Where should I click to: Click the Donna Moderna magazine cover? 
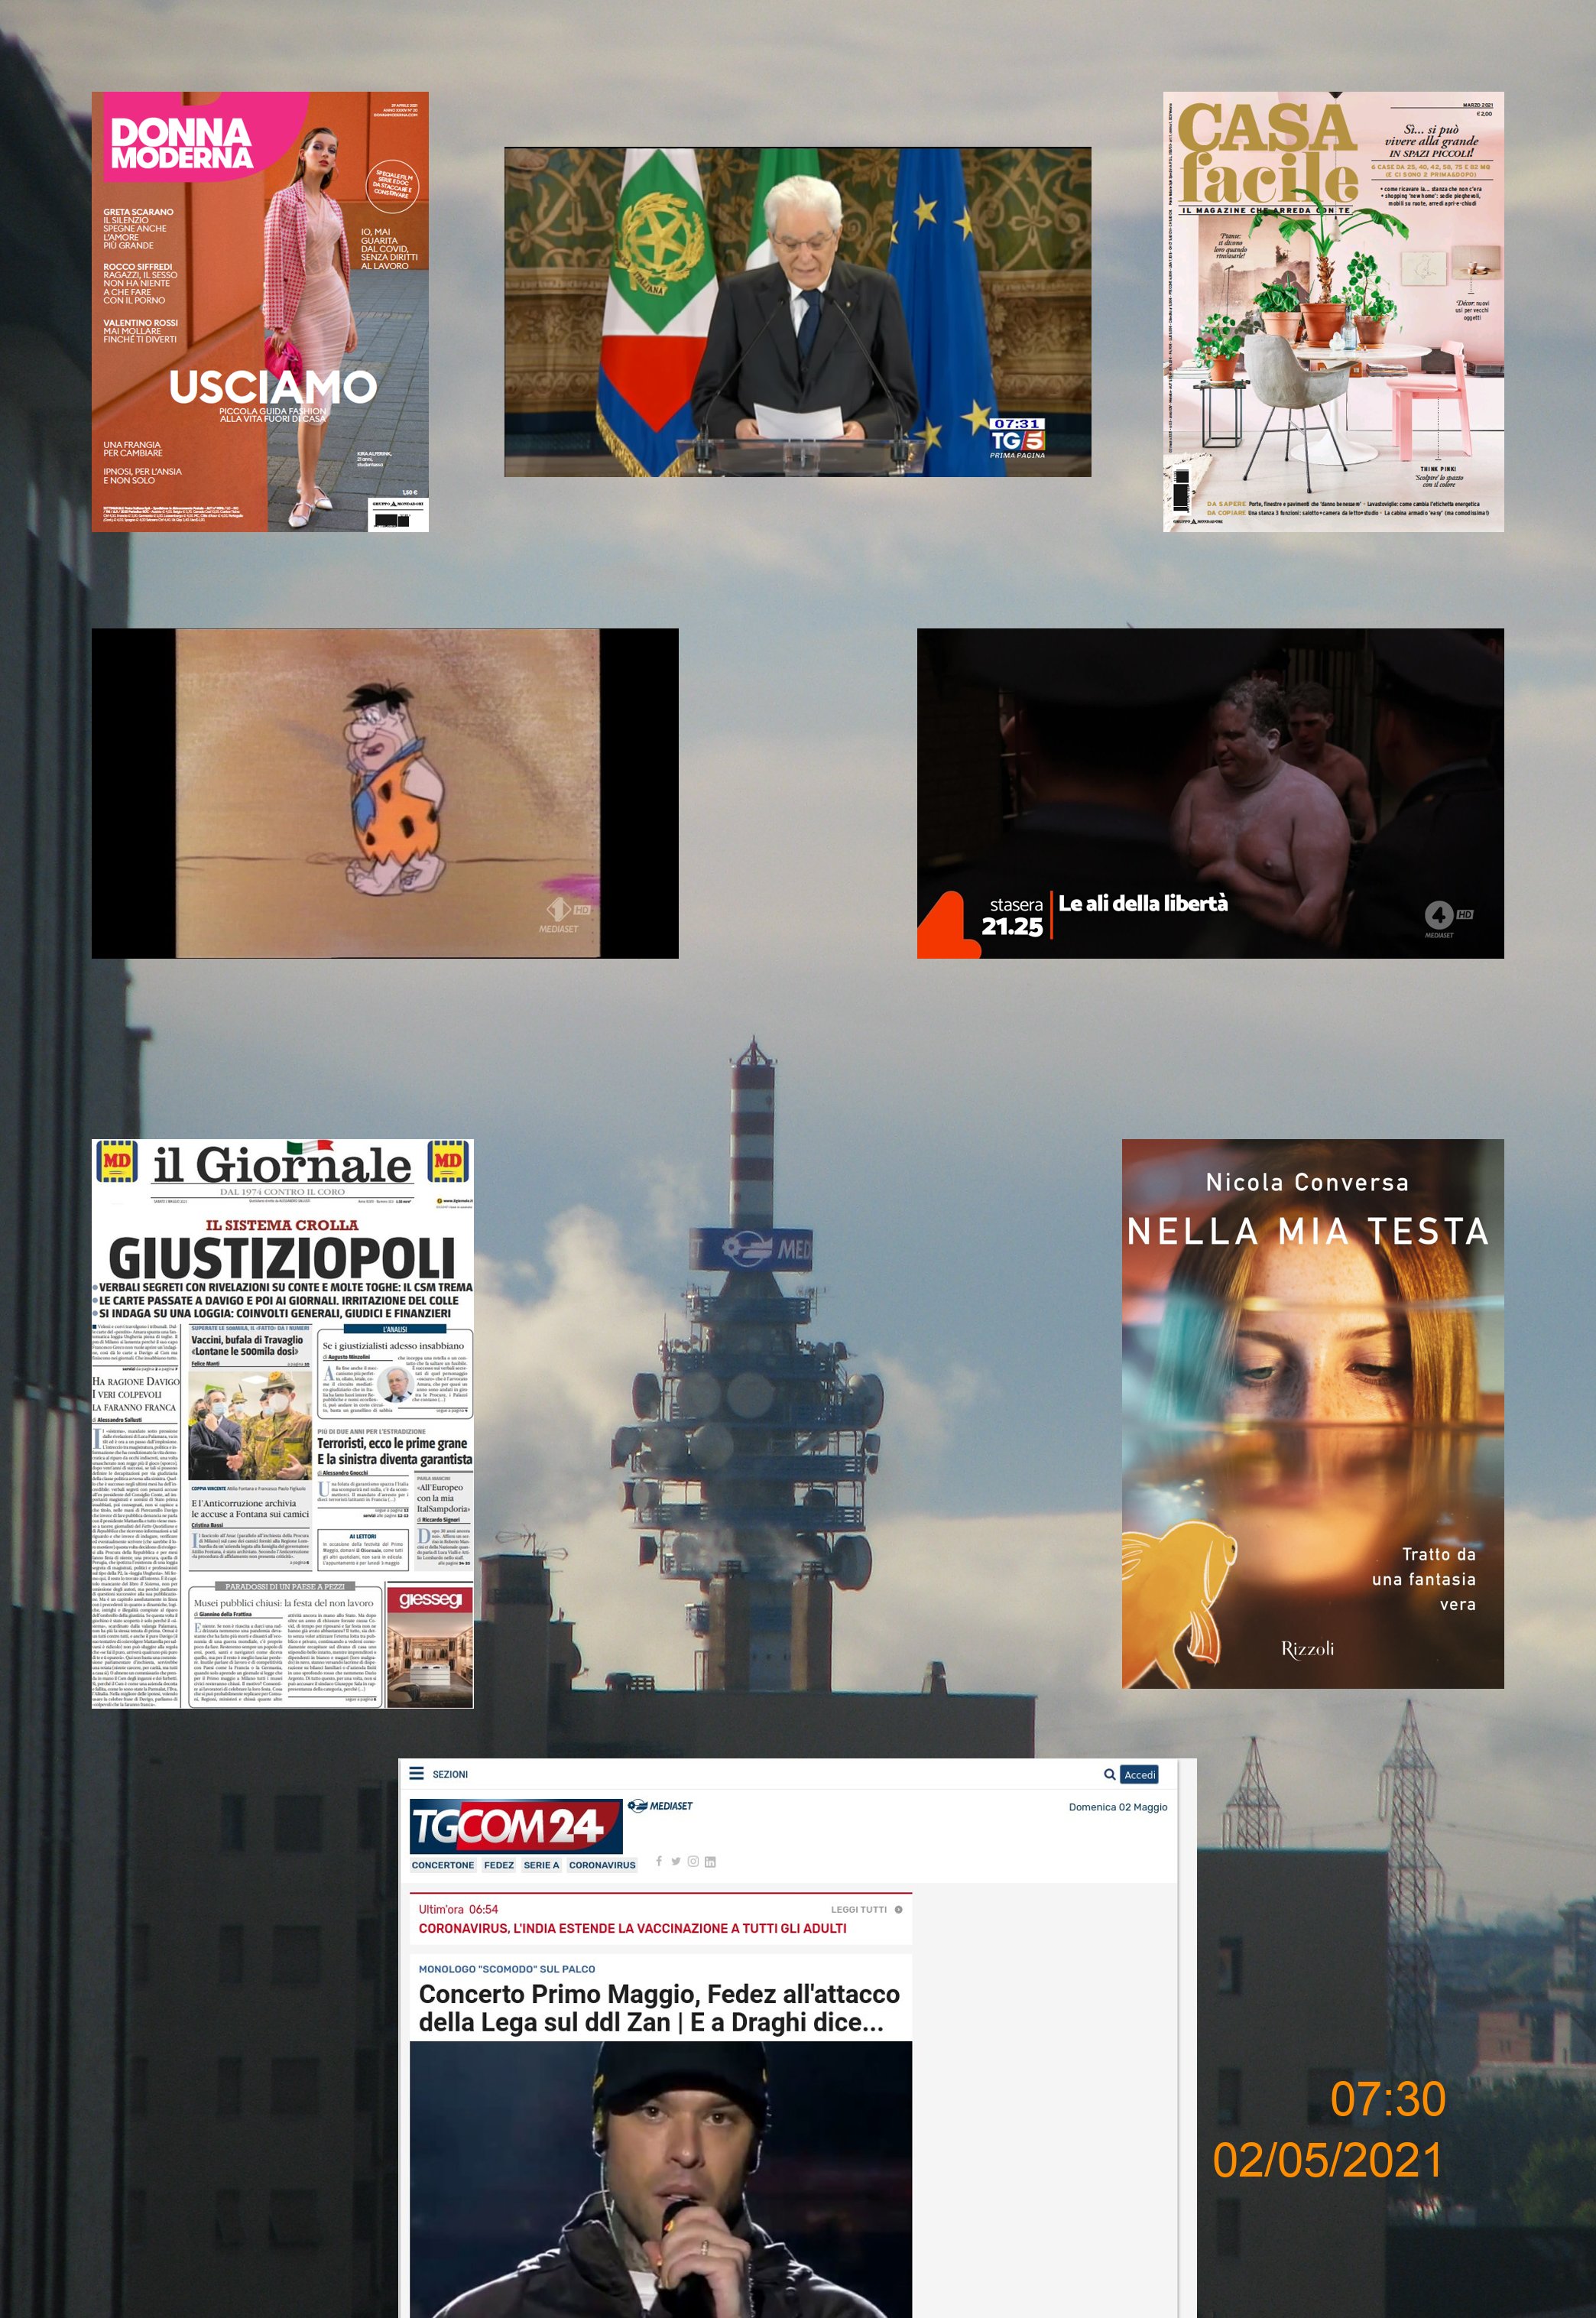point(260,311)
